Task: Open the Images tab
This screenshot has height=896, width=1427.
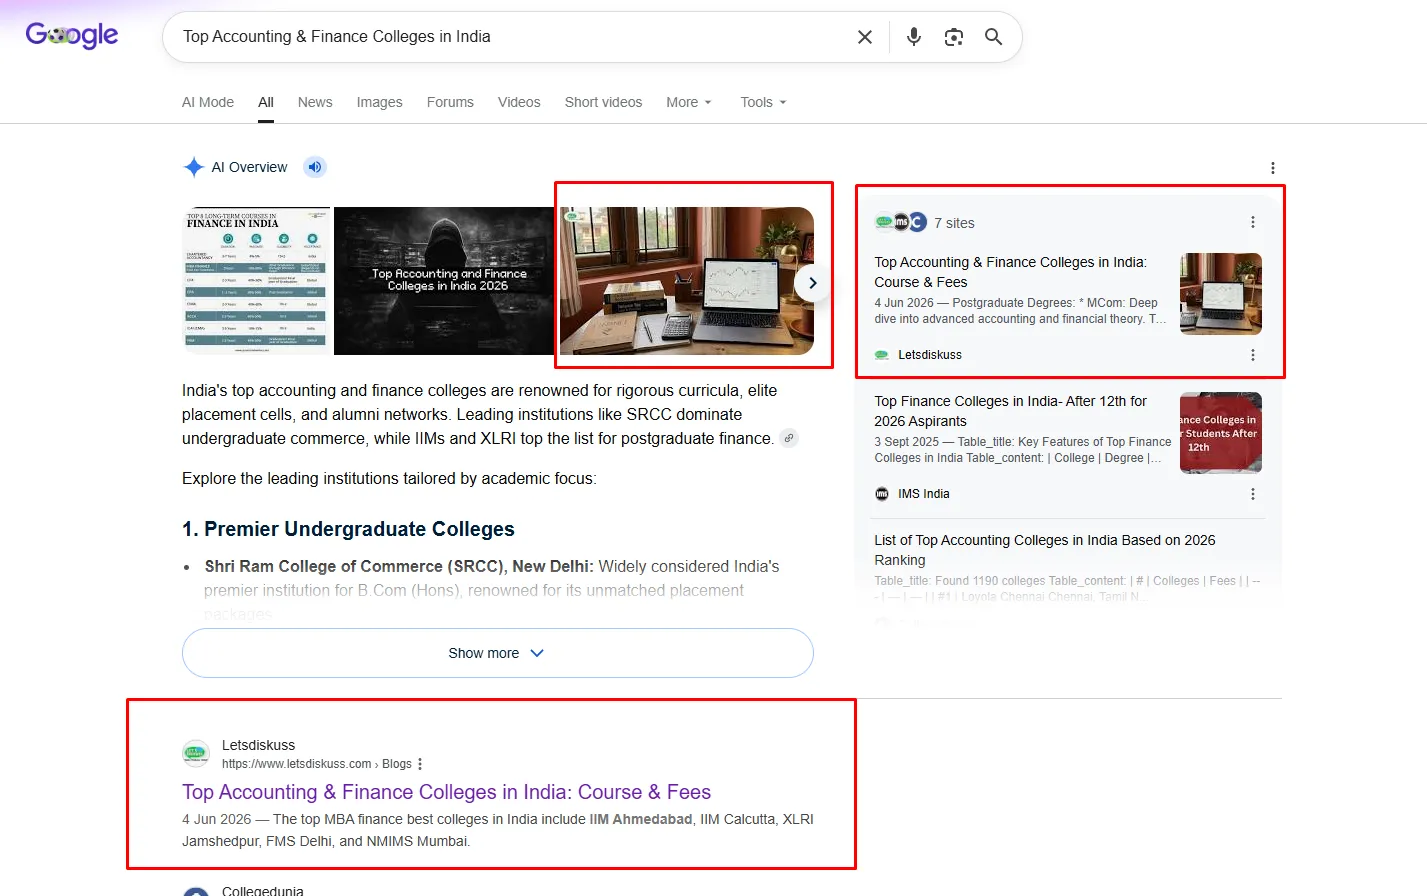Action: tap(380, 102)
